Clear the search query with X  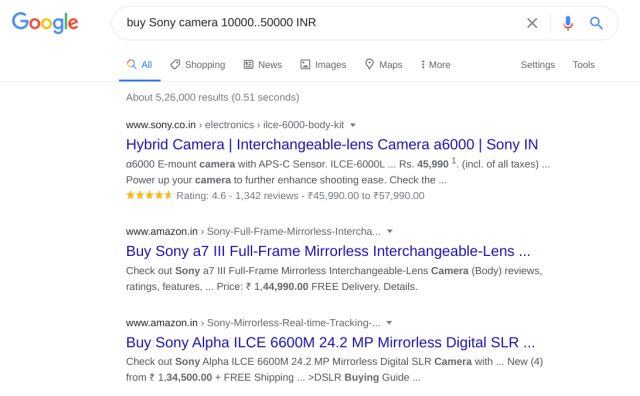(532, 23)
